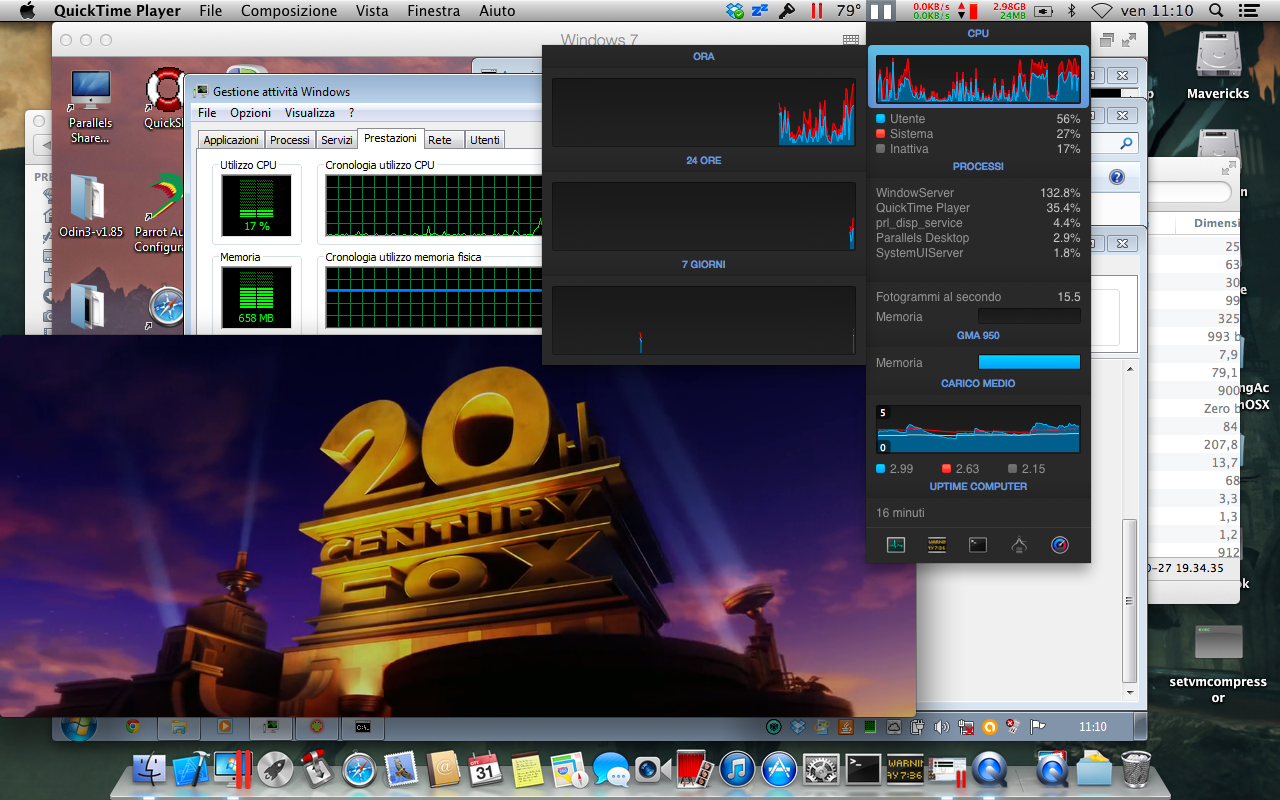Open Launchpad rocket in the Dock

pyautogui.click(x=275, y=768)
